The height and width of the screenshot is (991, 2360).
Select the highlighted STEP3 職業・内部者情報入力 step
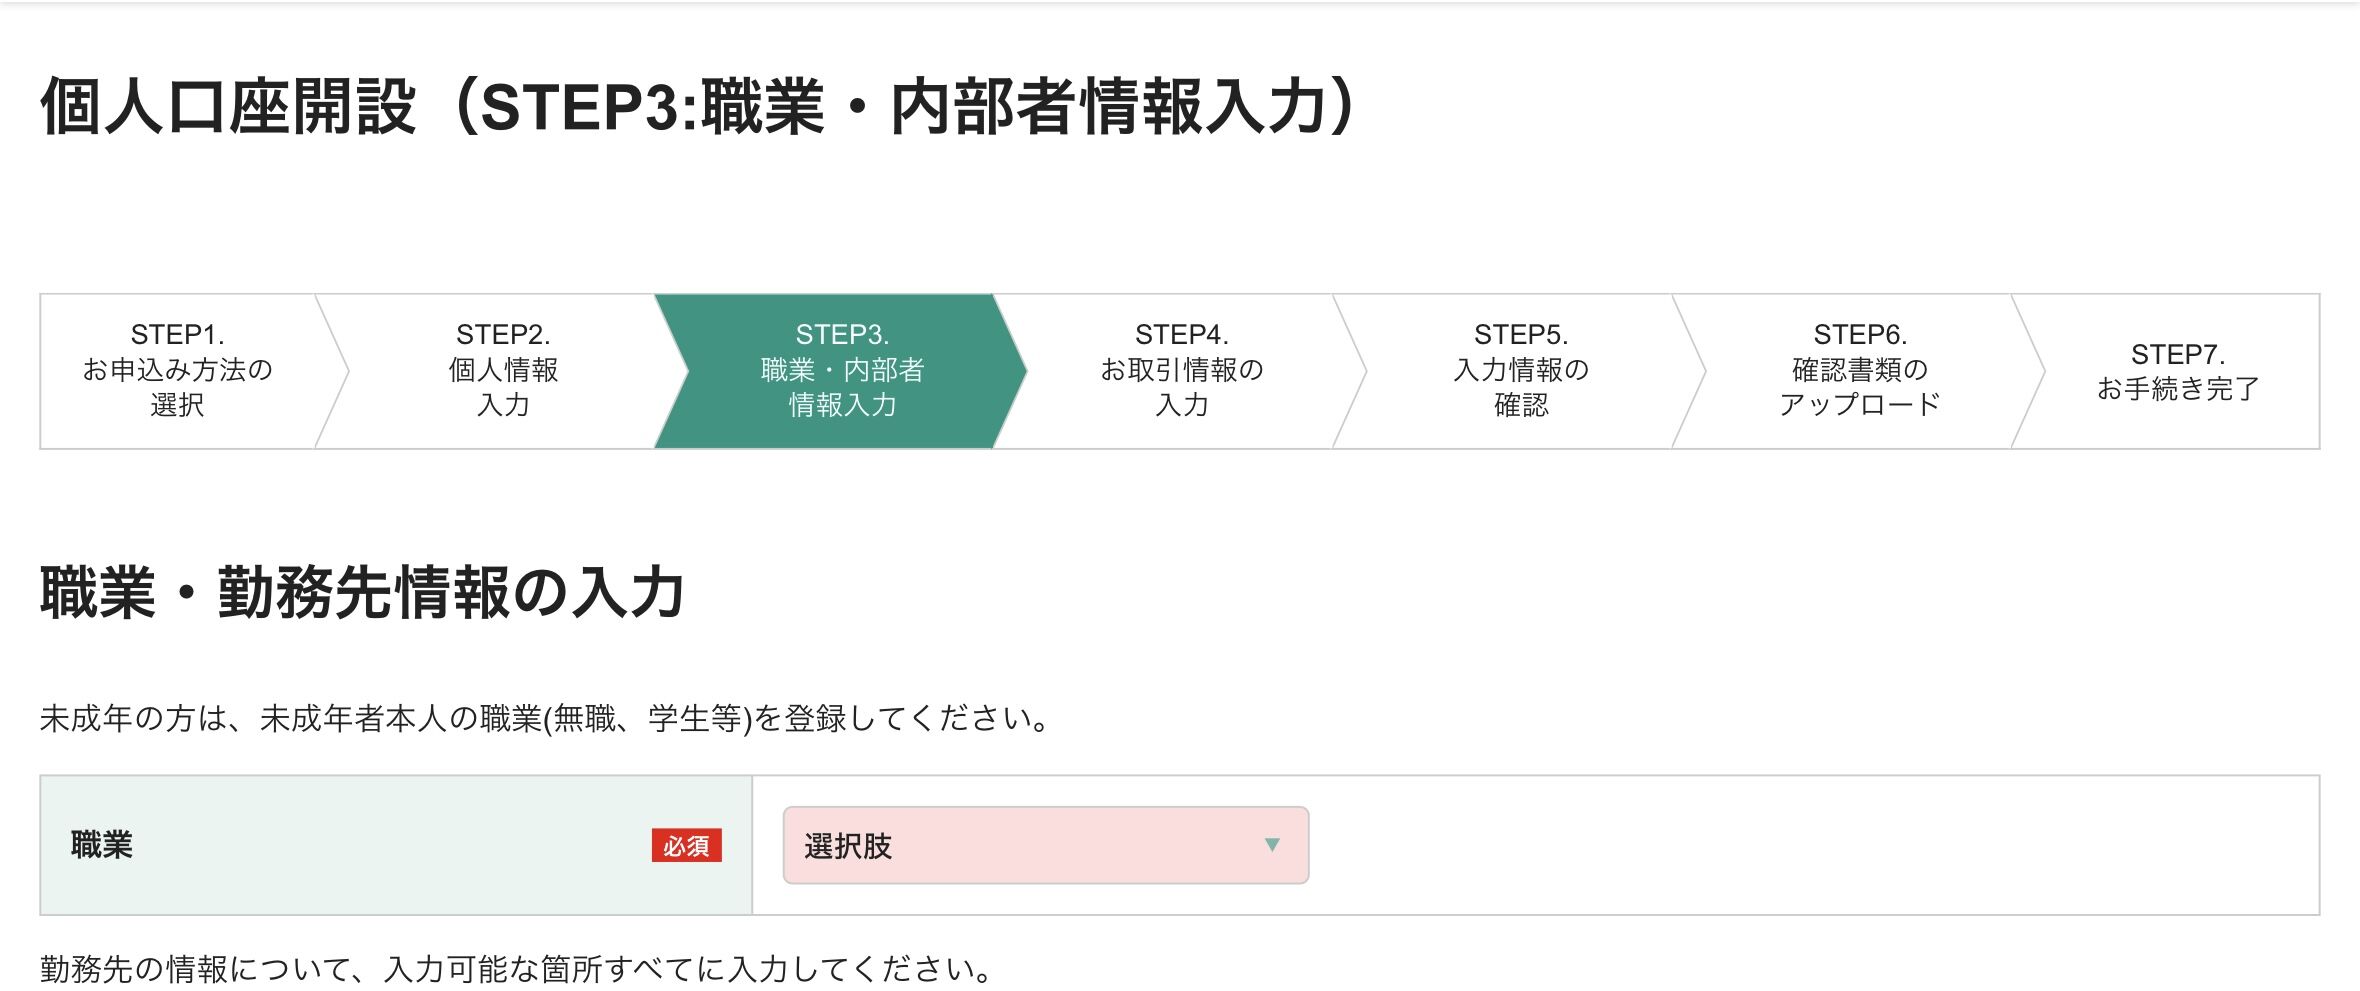coord(841,370)
